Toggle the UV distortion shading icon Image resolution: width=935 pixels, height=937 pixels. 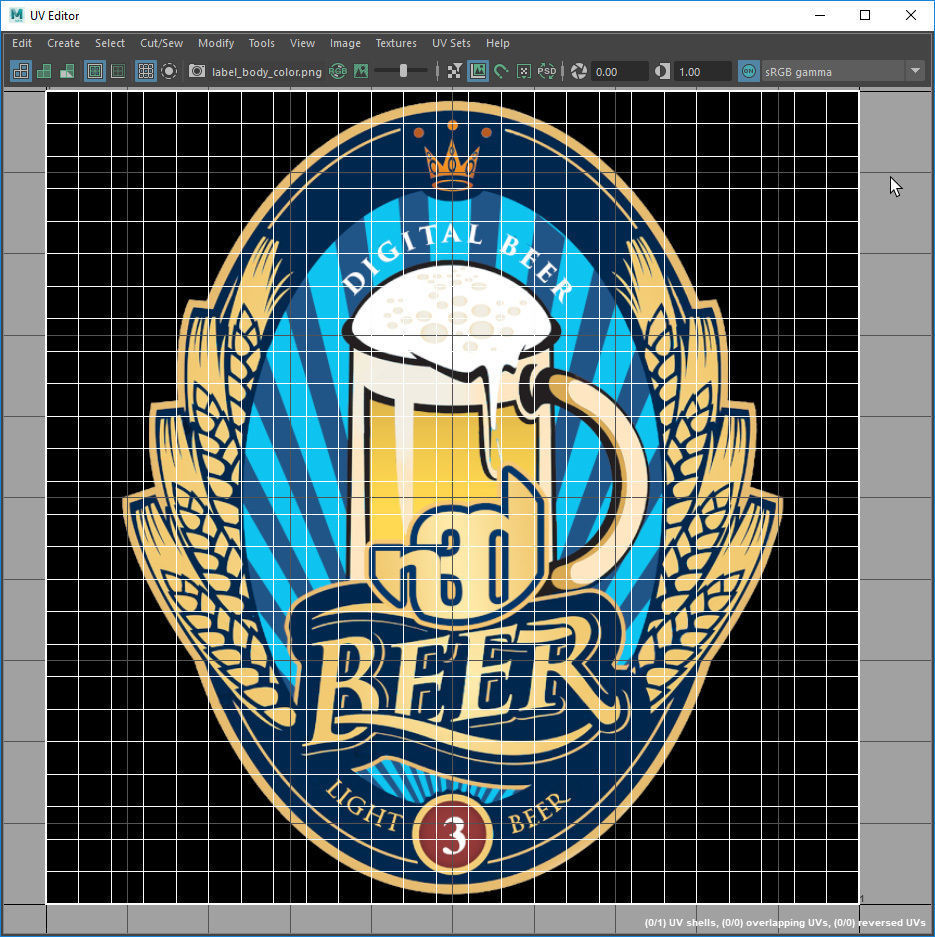point(67,72)
